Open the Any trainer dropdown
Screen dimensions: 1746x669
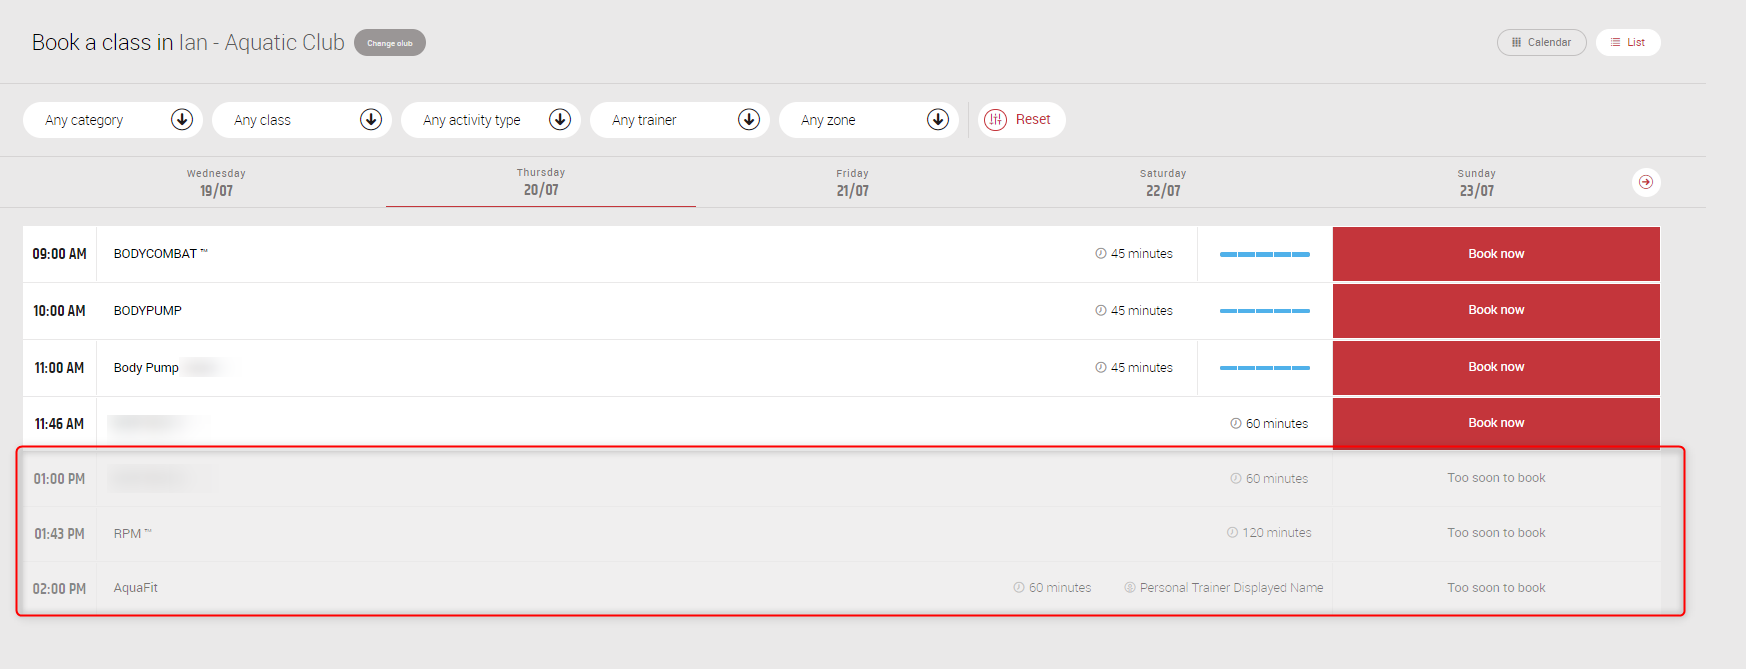point(679,120)
